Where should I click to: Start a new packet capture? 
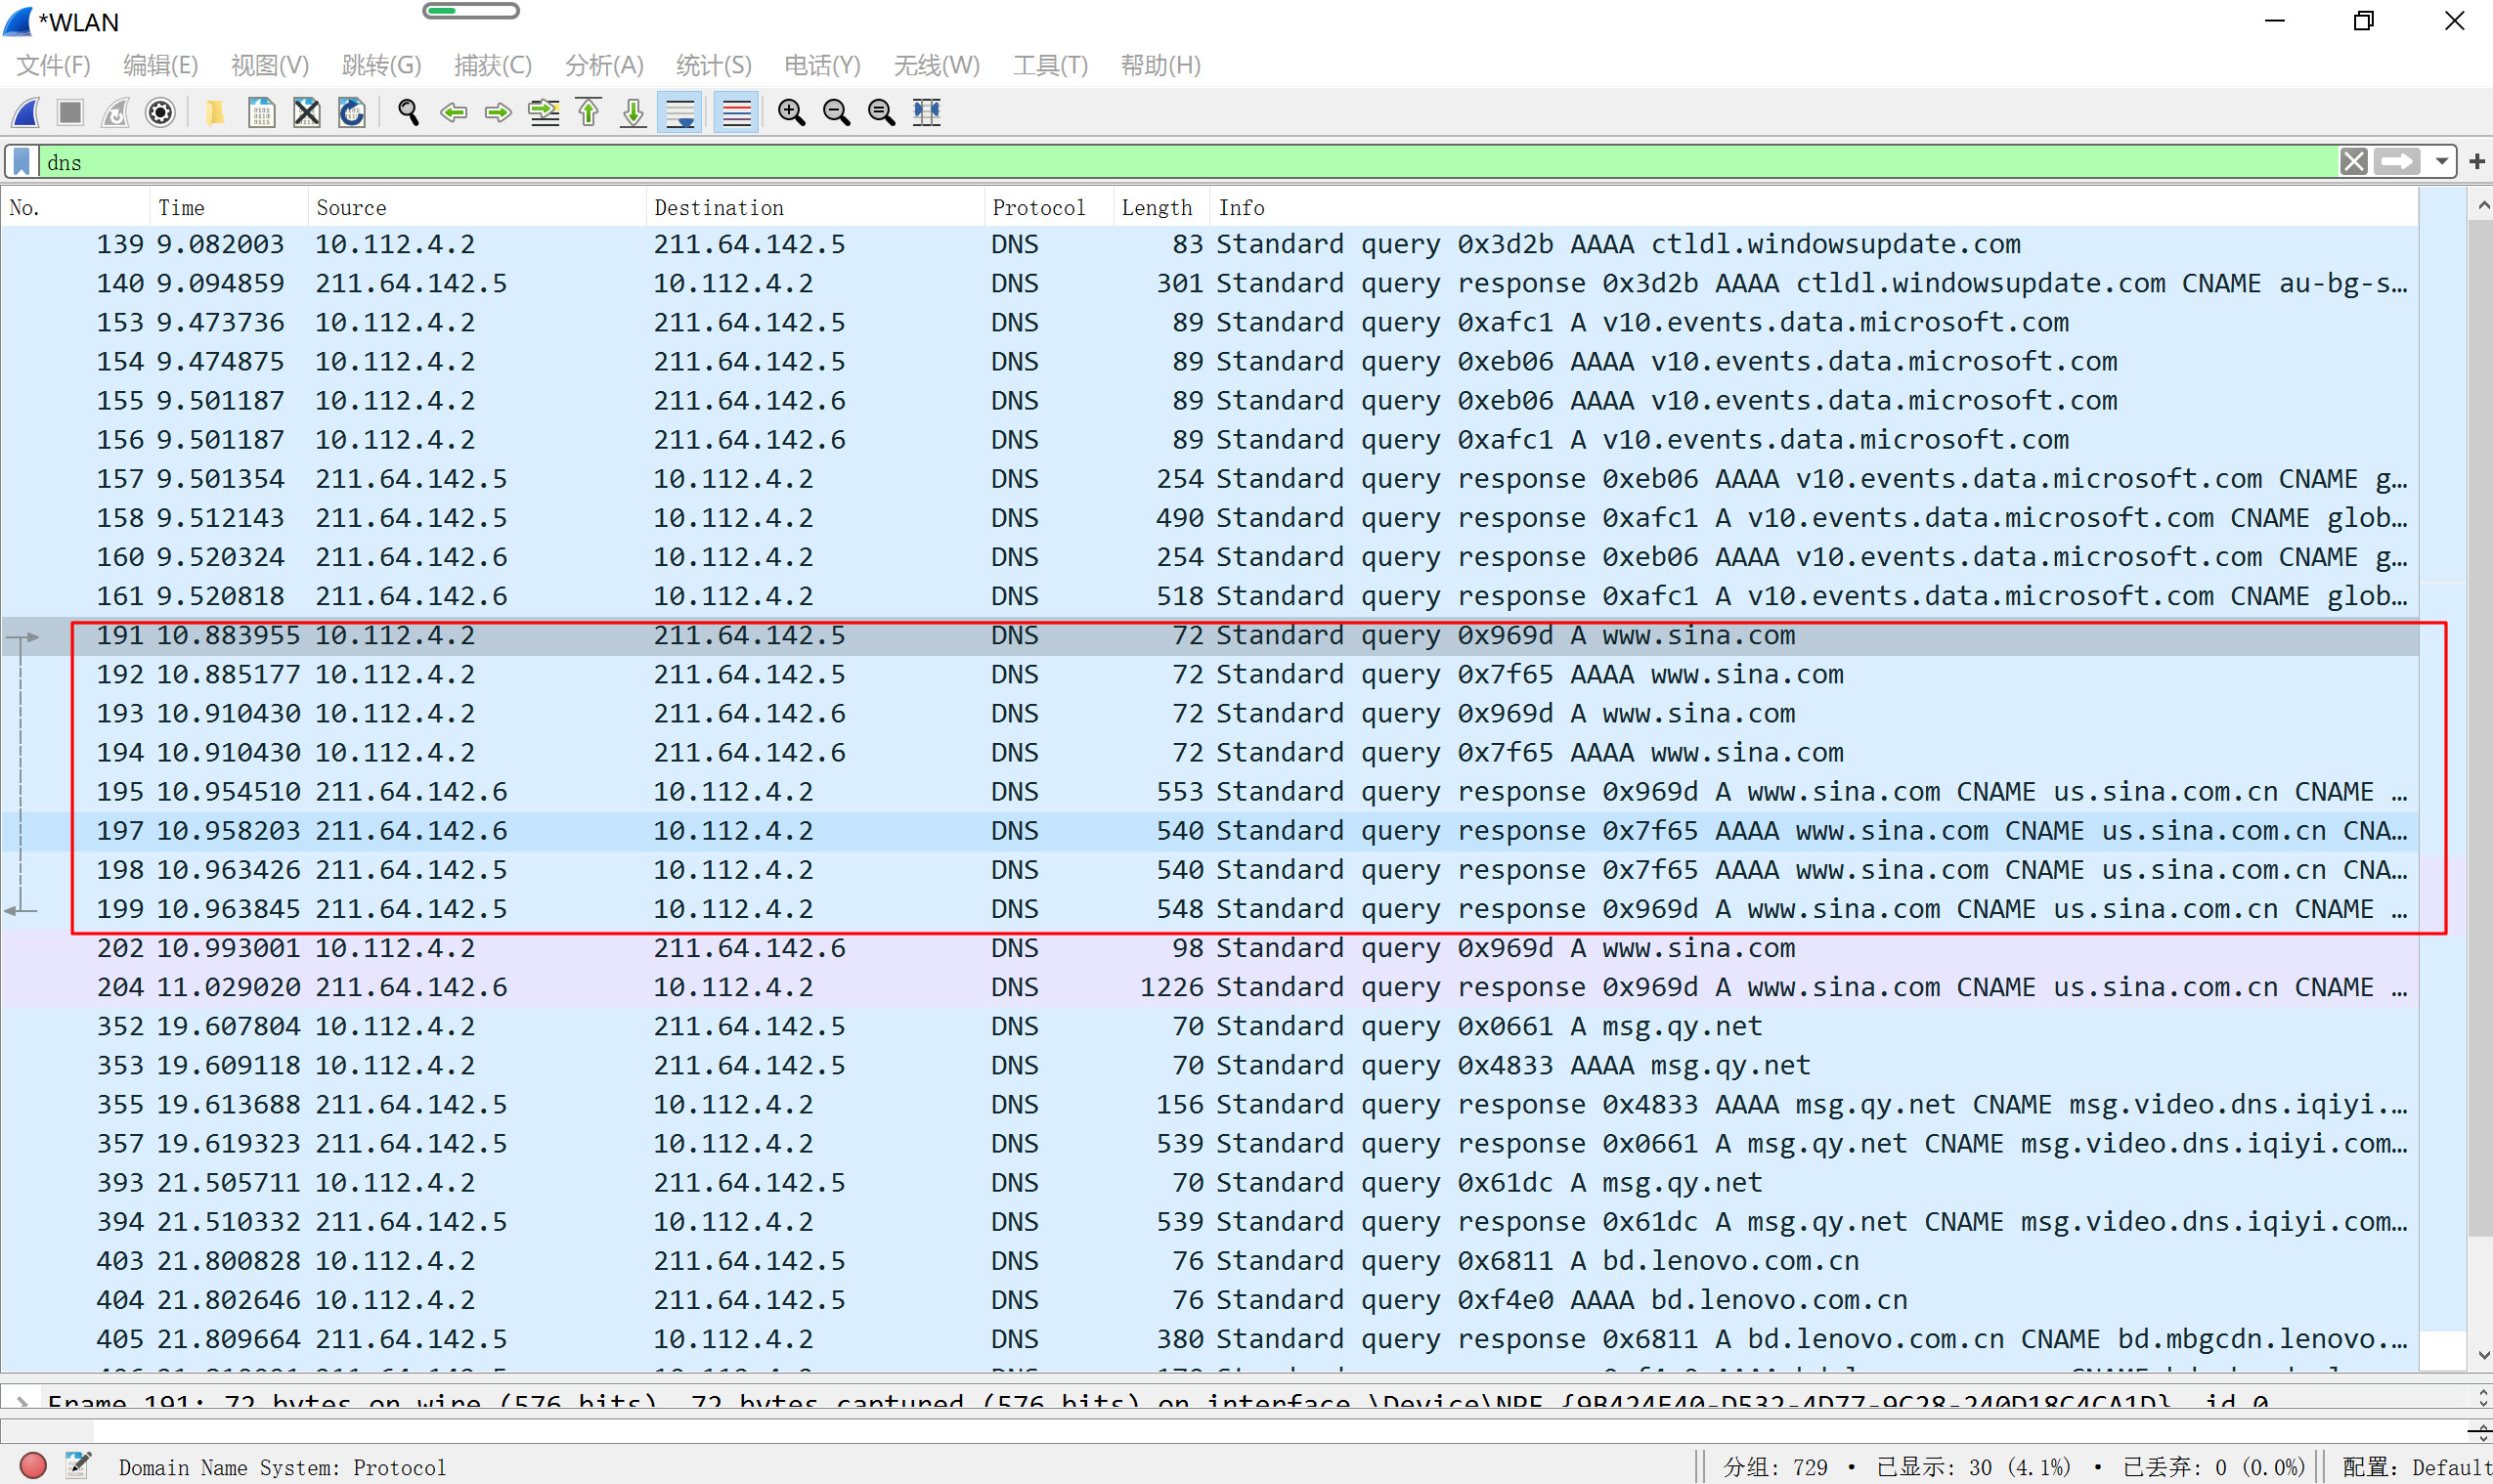[x=24, y=112]
